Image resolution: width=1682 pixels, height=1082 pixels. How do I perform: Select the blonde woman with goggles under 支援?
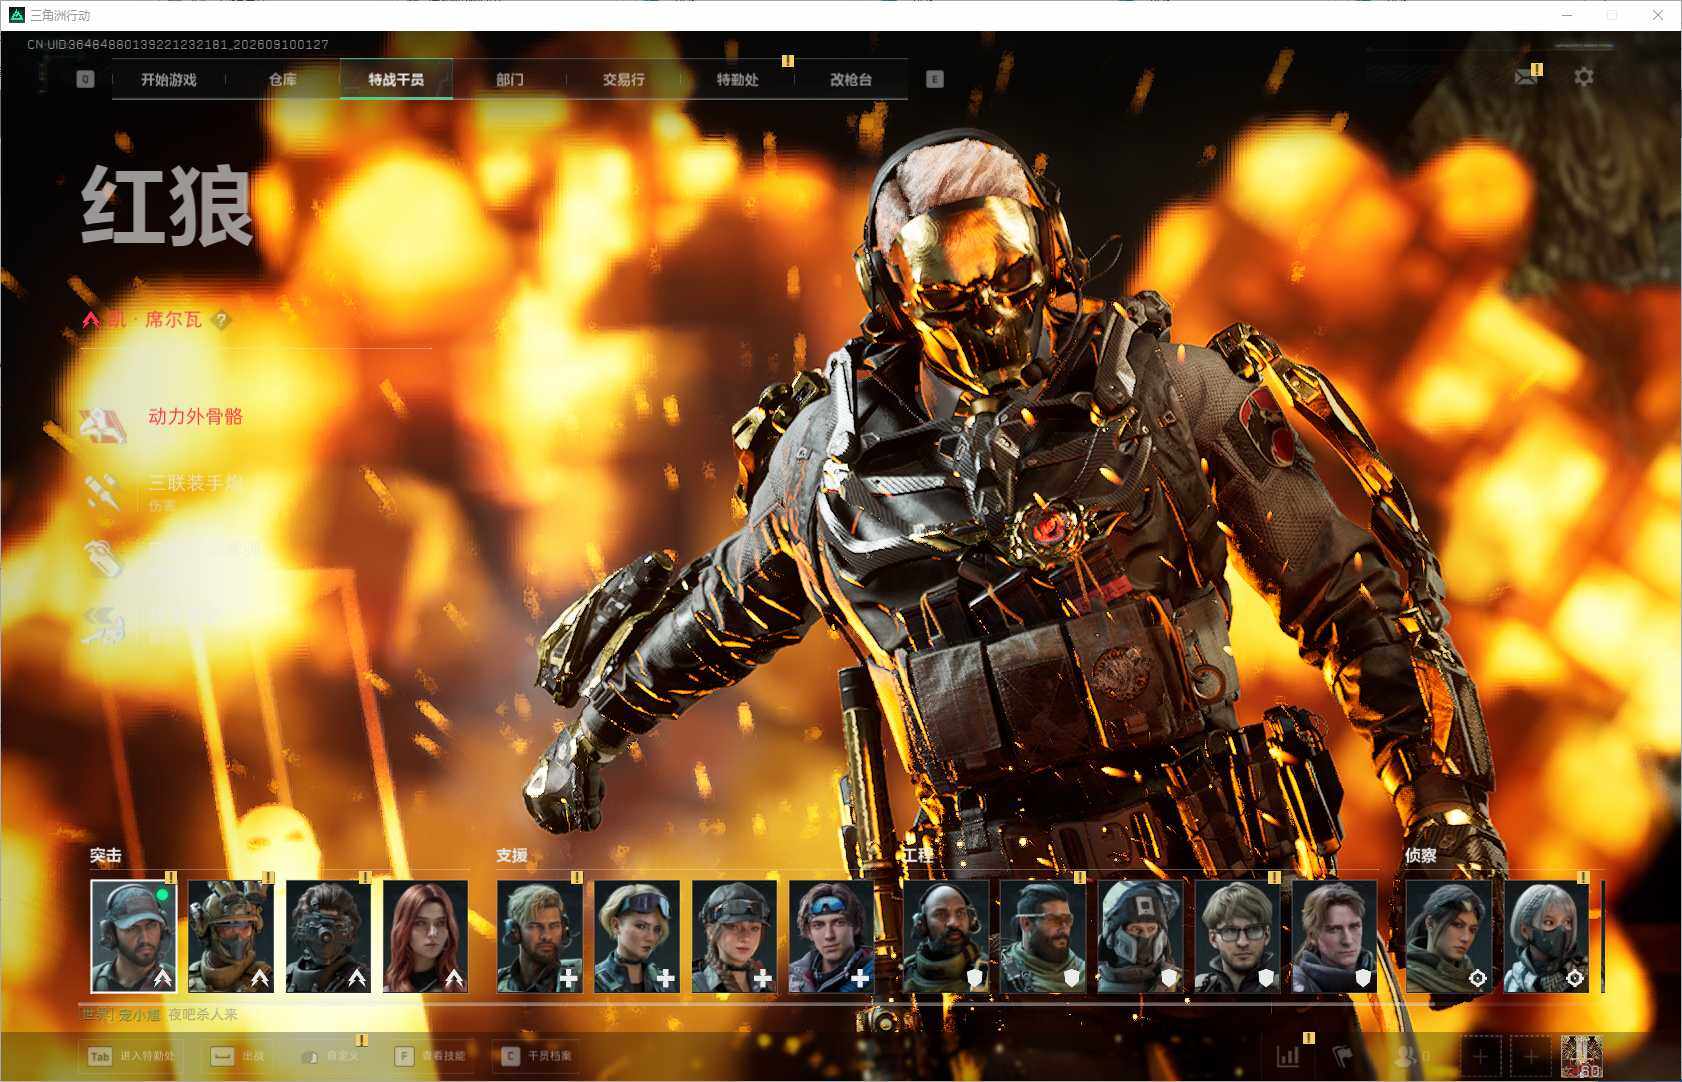(637, 936)
